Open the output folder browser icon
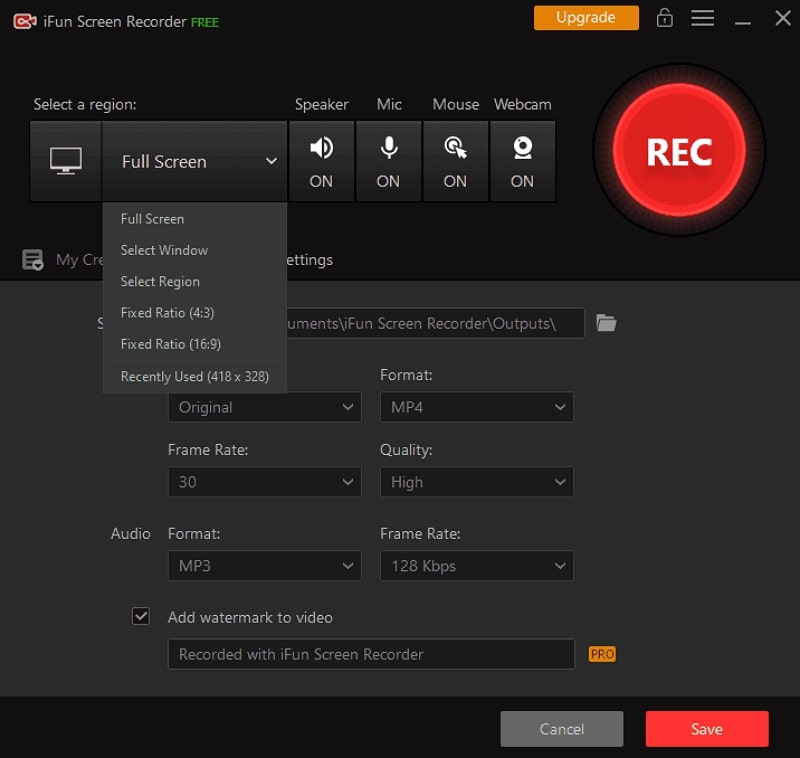The width and height of the screenshot is (800, 758). point(606,322)
